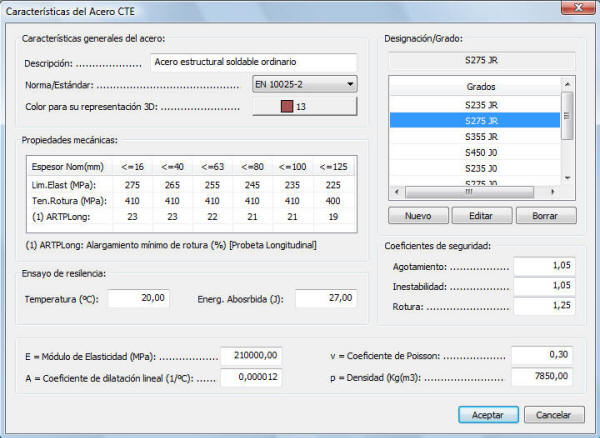This screenshot has height=438, width=600.
Task: Select grade S450 J0 in list
Action: coord(474,152)
